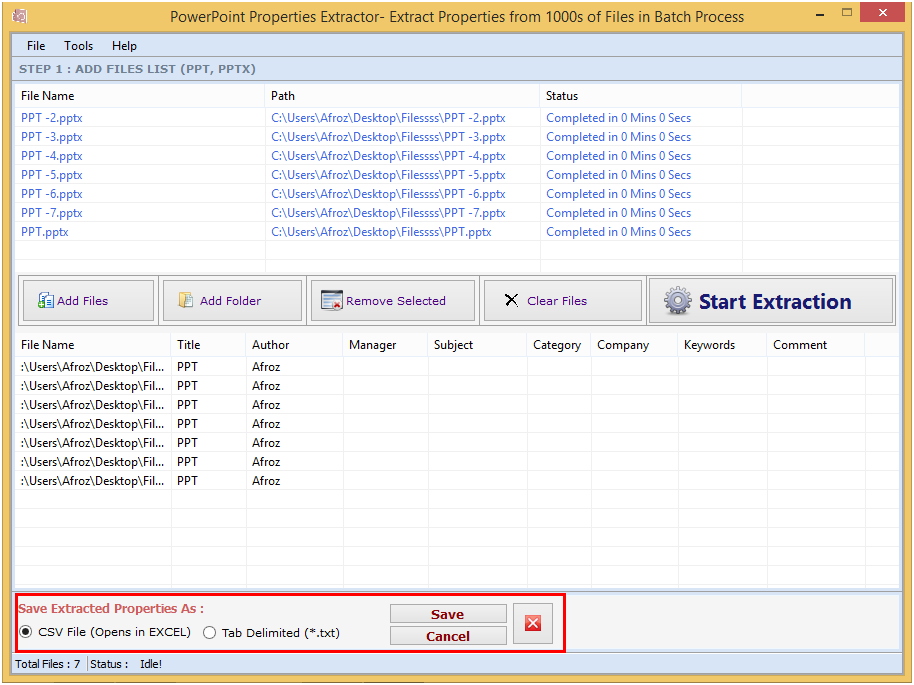Click the Company column header
Image resolution: width=914 pixels, height=685 pixels.
tap(634, 345)
